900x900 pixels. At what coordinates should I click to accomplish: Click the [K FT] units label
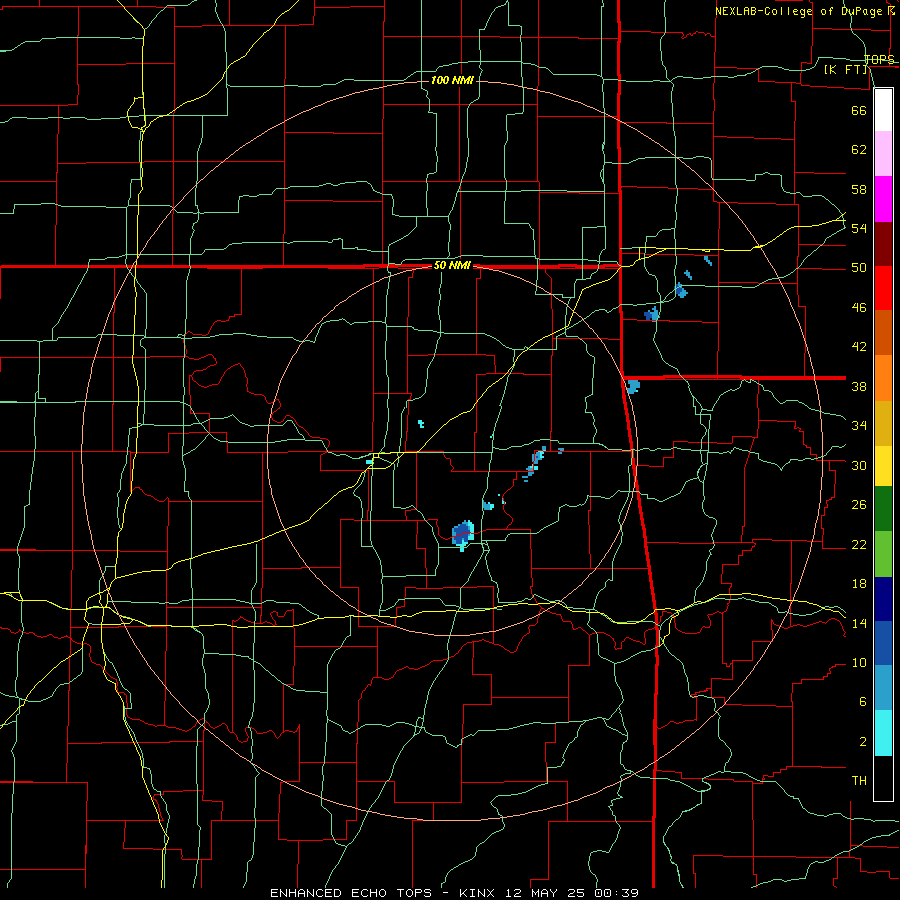coord(845,69)
